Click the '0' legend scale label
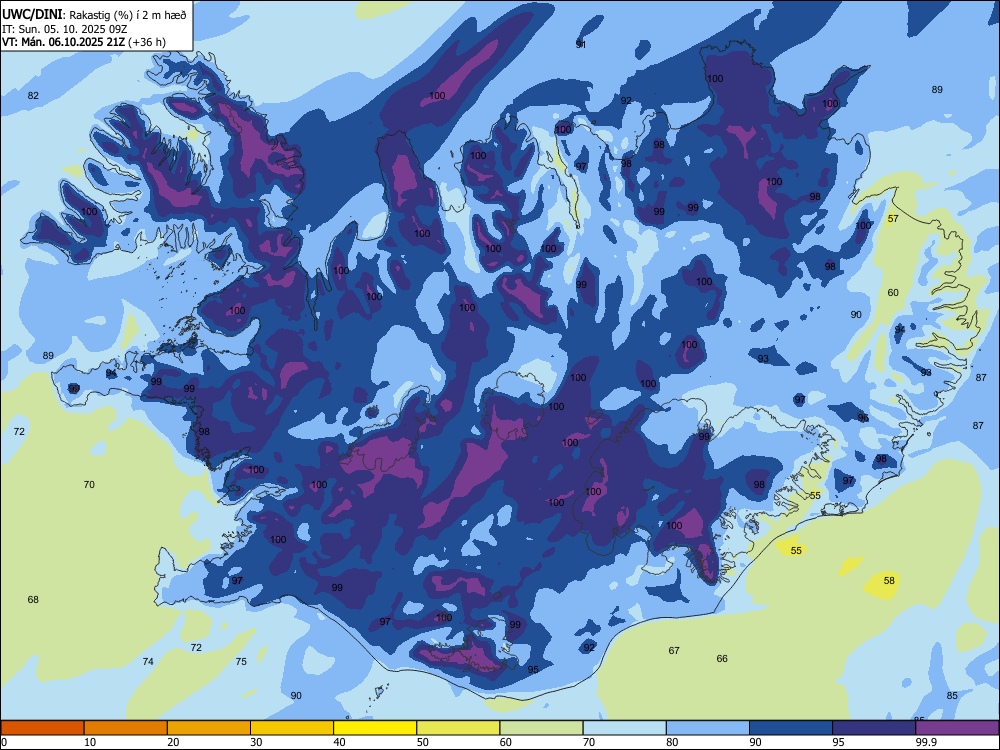 point(4,742)
